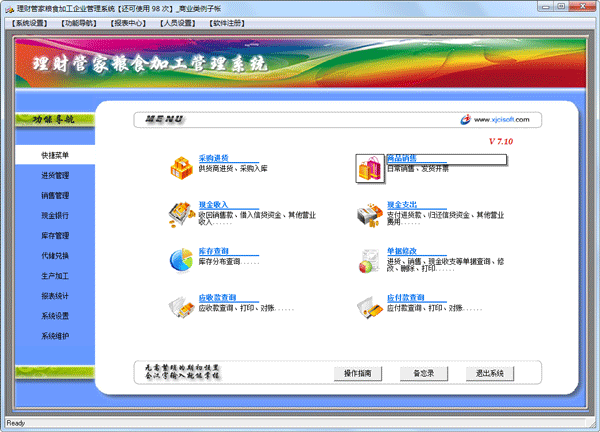The width and height of the screenshot is (600, 432).
Task: Open the 人员设置 menu
Action: (176, 22)
